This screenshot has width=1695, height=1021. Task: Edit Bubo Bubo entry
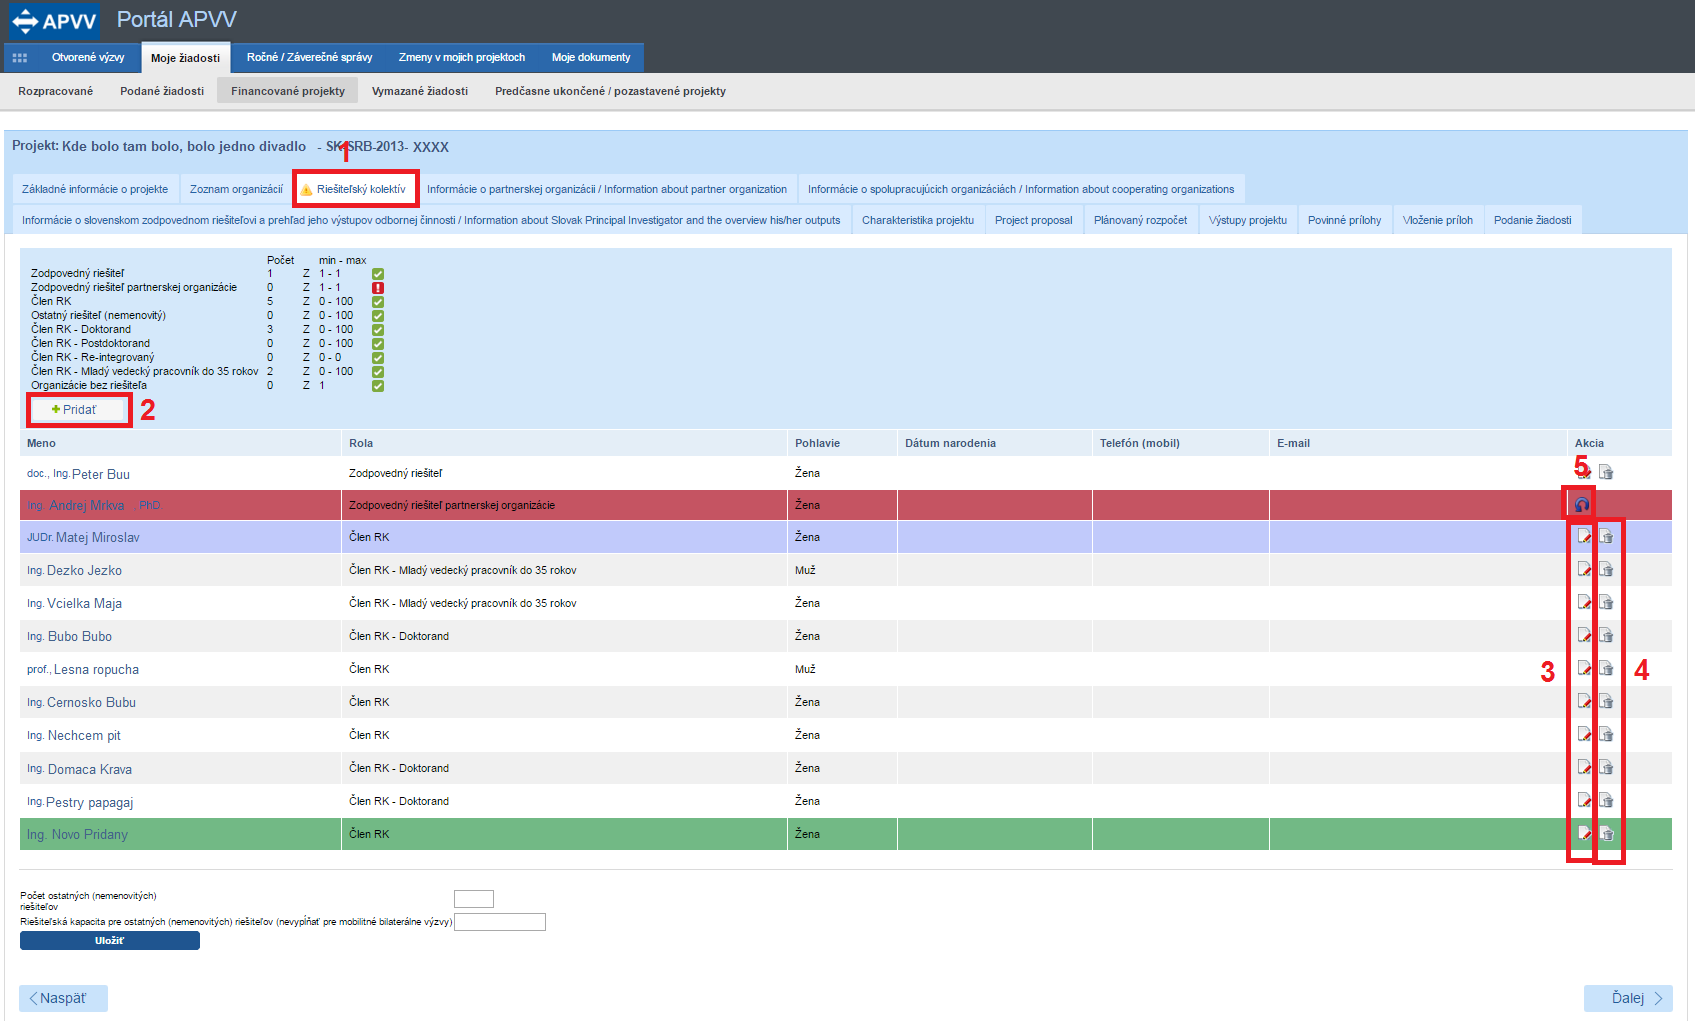1584,635
